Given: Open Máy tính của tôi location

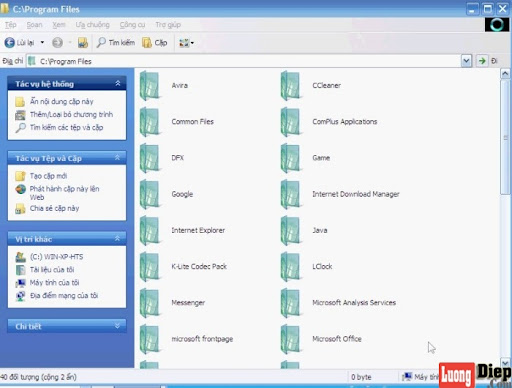Looking at the screenshot, I should click(x=54, y=283).
